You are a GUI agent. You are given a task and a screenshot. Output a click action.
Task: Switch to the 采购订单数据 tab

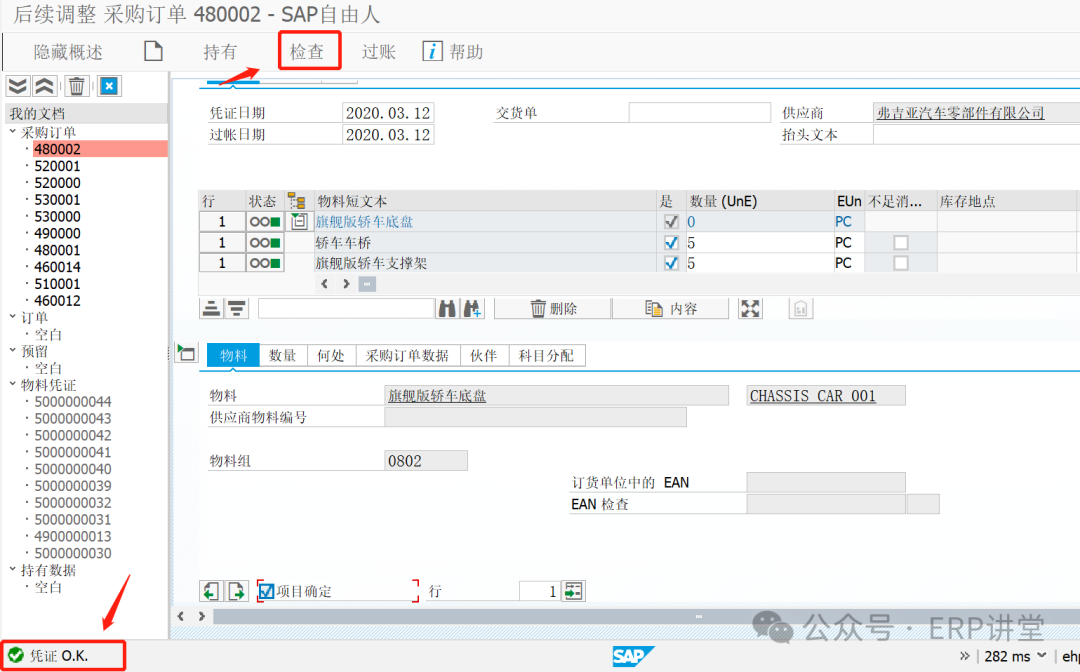point(407,355)
